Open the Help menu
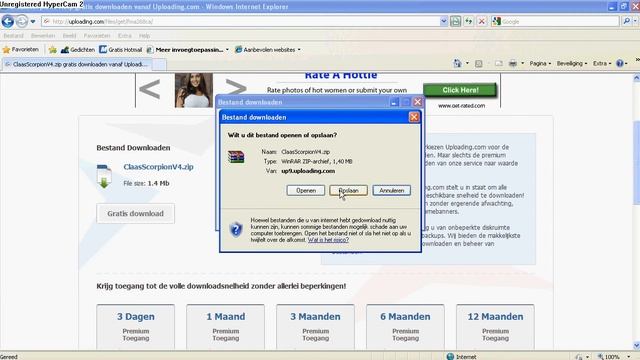The image size is (640, 360). coord(144,36)
